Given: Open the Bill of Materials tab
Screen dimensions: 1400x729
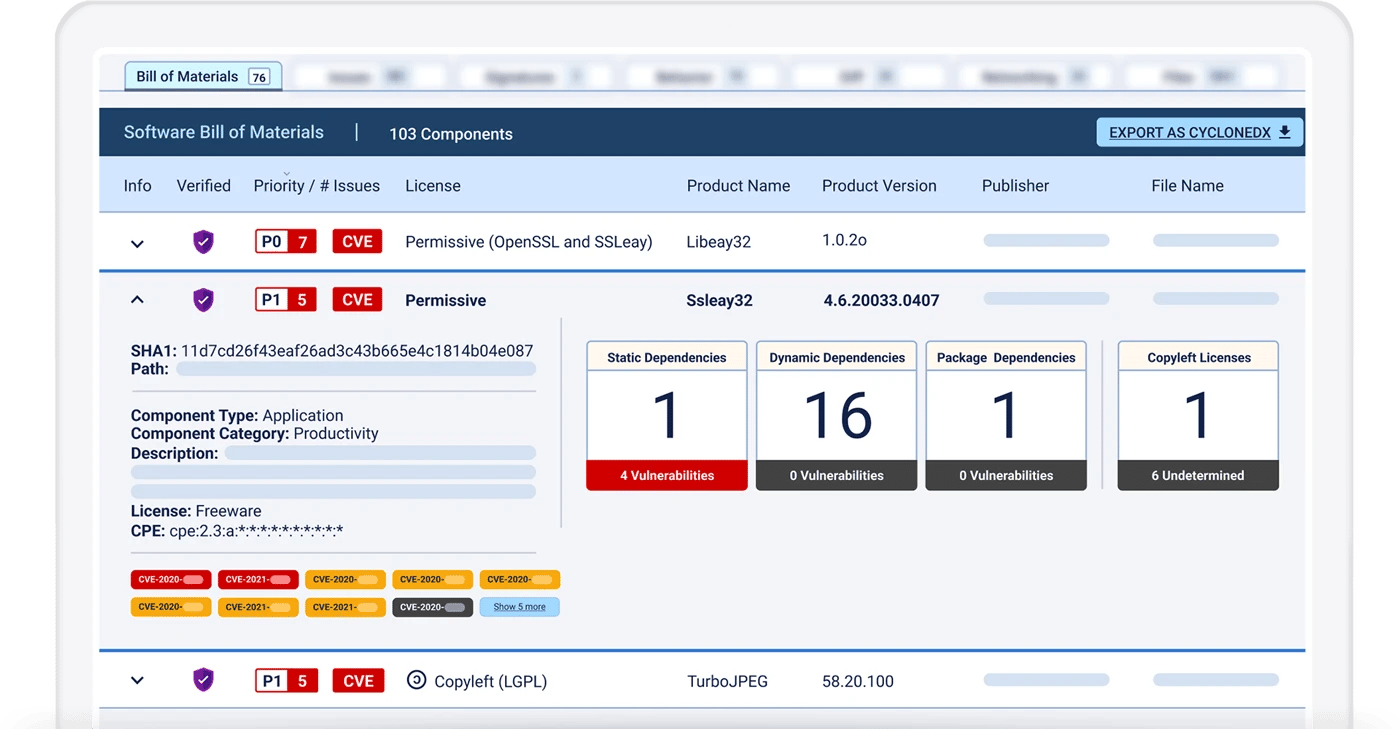Looking at the screenshot, I should tap(203, 77).
